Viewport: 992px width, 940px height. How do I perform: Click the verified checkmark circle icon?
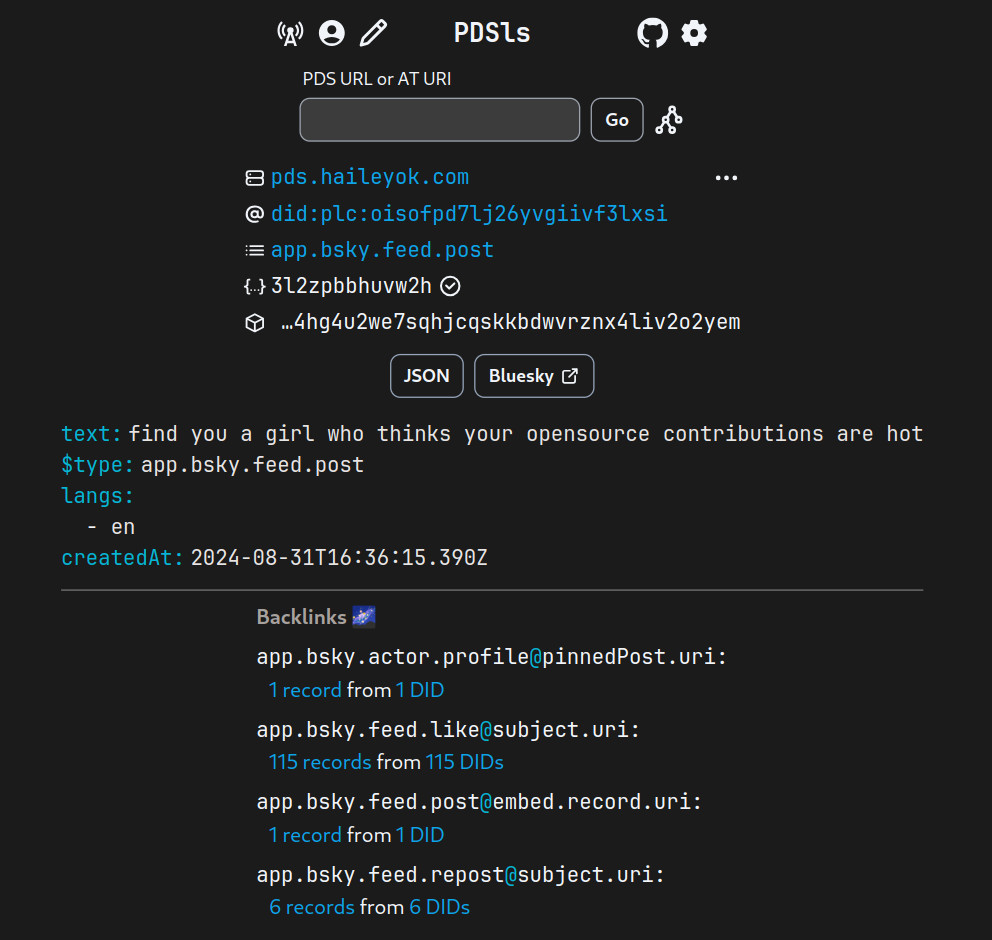click(450, 287)
